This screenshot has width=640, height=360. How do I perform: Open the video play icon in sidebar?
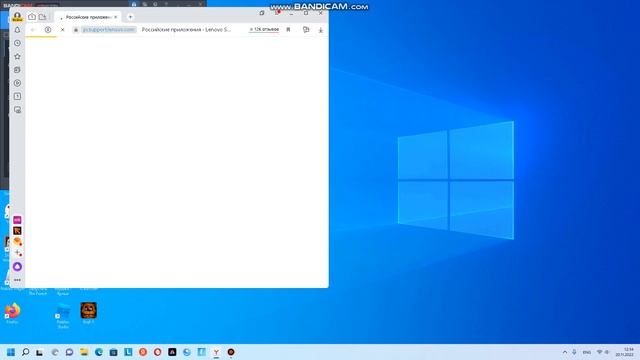[x=17, y=83]
